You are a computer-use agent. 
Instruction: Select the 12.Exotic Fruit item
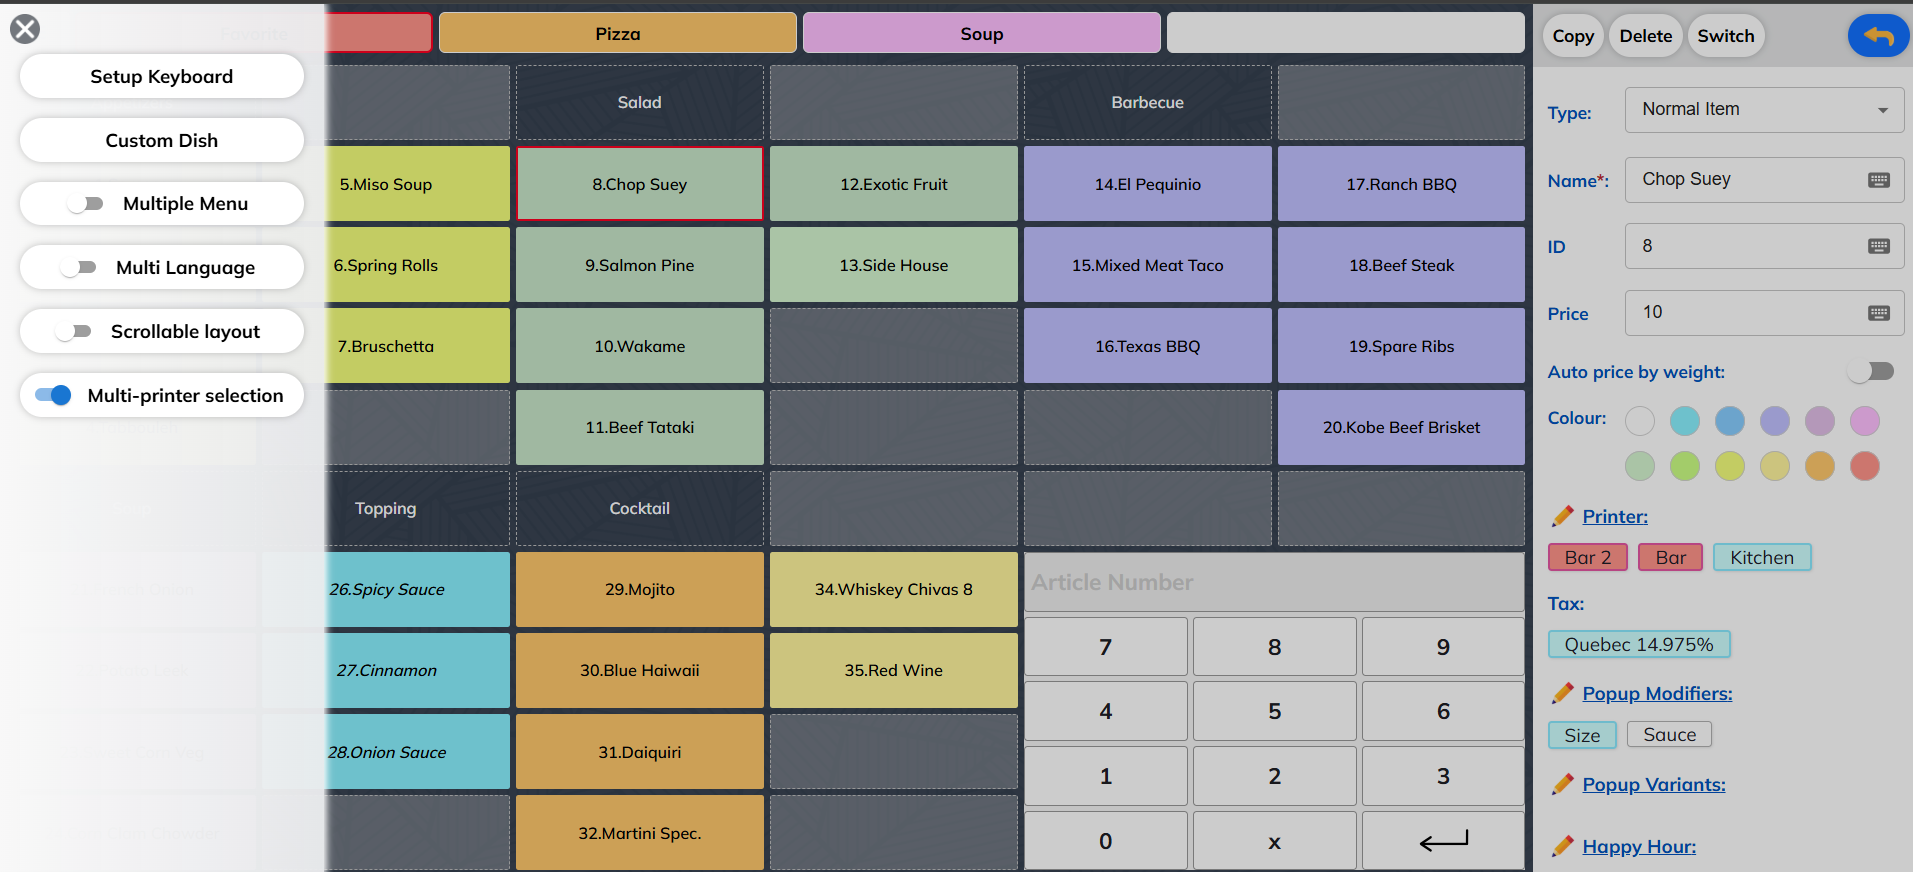point(894,184)
